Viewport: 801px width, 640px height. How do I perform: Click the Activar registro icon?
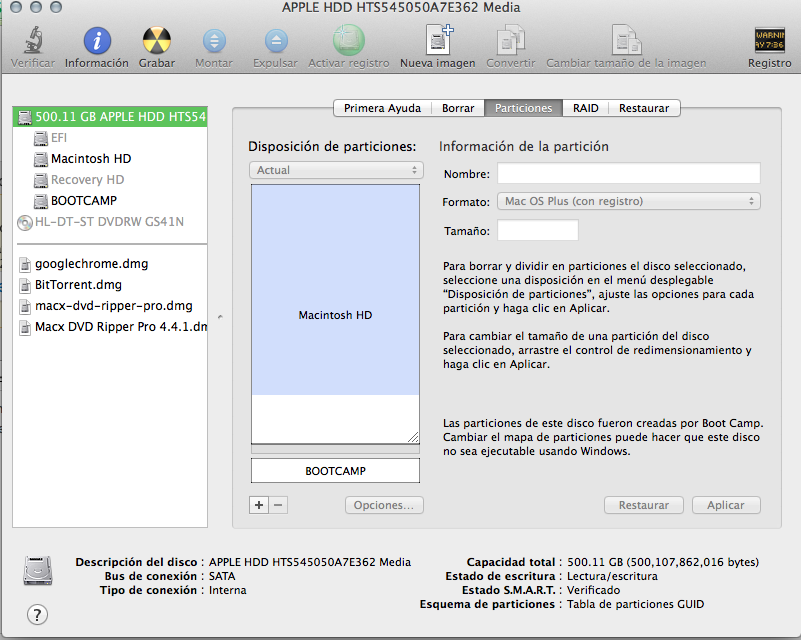(348, 40)
